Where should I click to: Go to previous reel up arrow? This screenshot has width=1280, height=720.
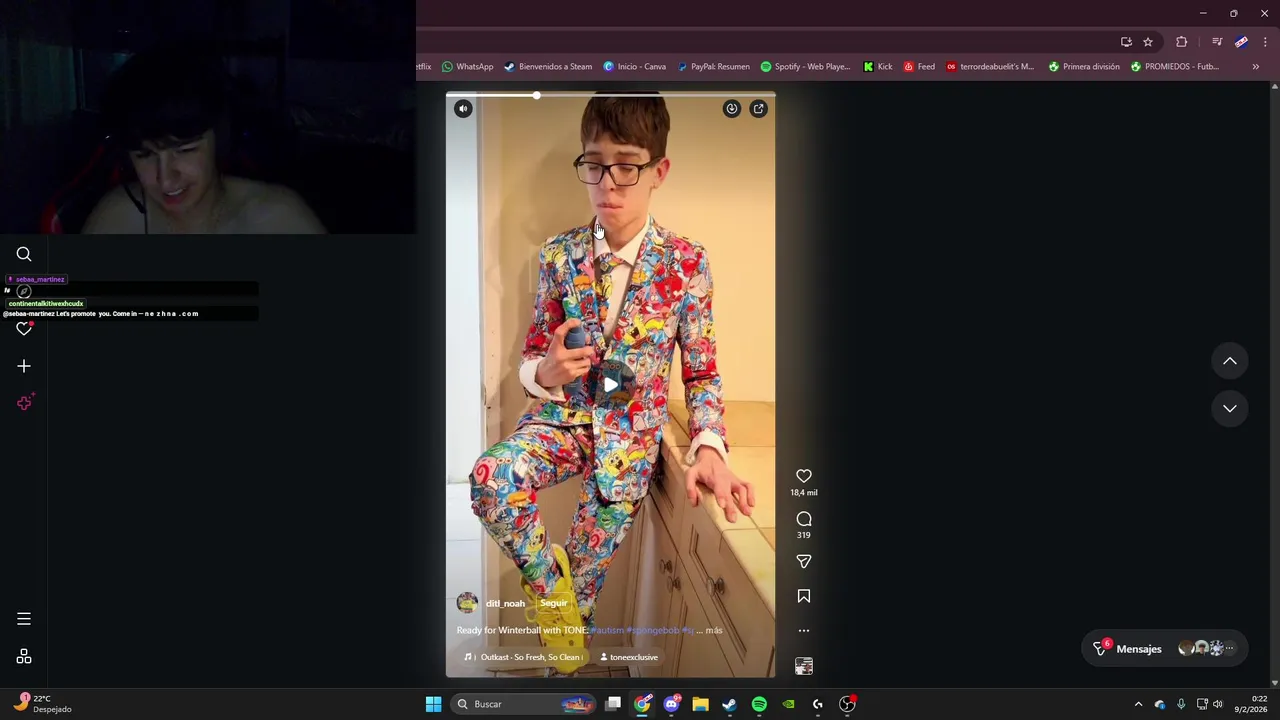[x=1230, y=361]
